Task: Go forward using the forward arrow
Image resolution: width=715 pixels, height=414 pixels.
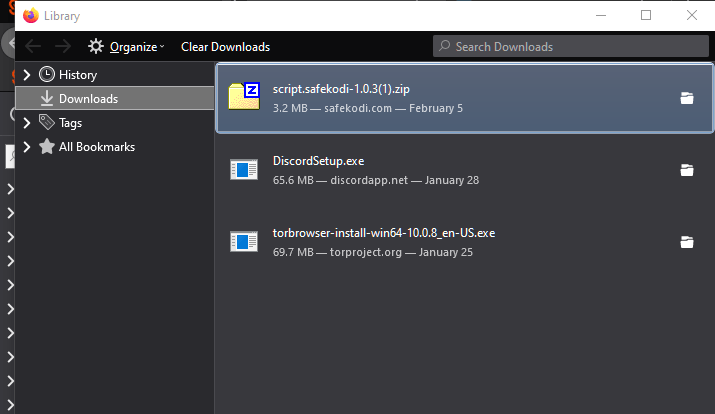Action: pyautogui.click(x=63, y=46)
